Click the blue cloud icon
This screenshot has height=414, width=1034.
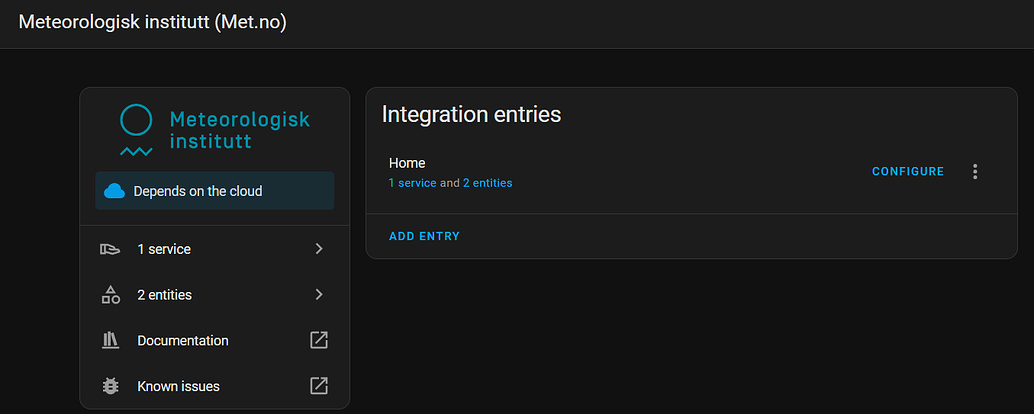tap(115, 191)
